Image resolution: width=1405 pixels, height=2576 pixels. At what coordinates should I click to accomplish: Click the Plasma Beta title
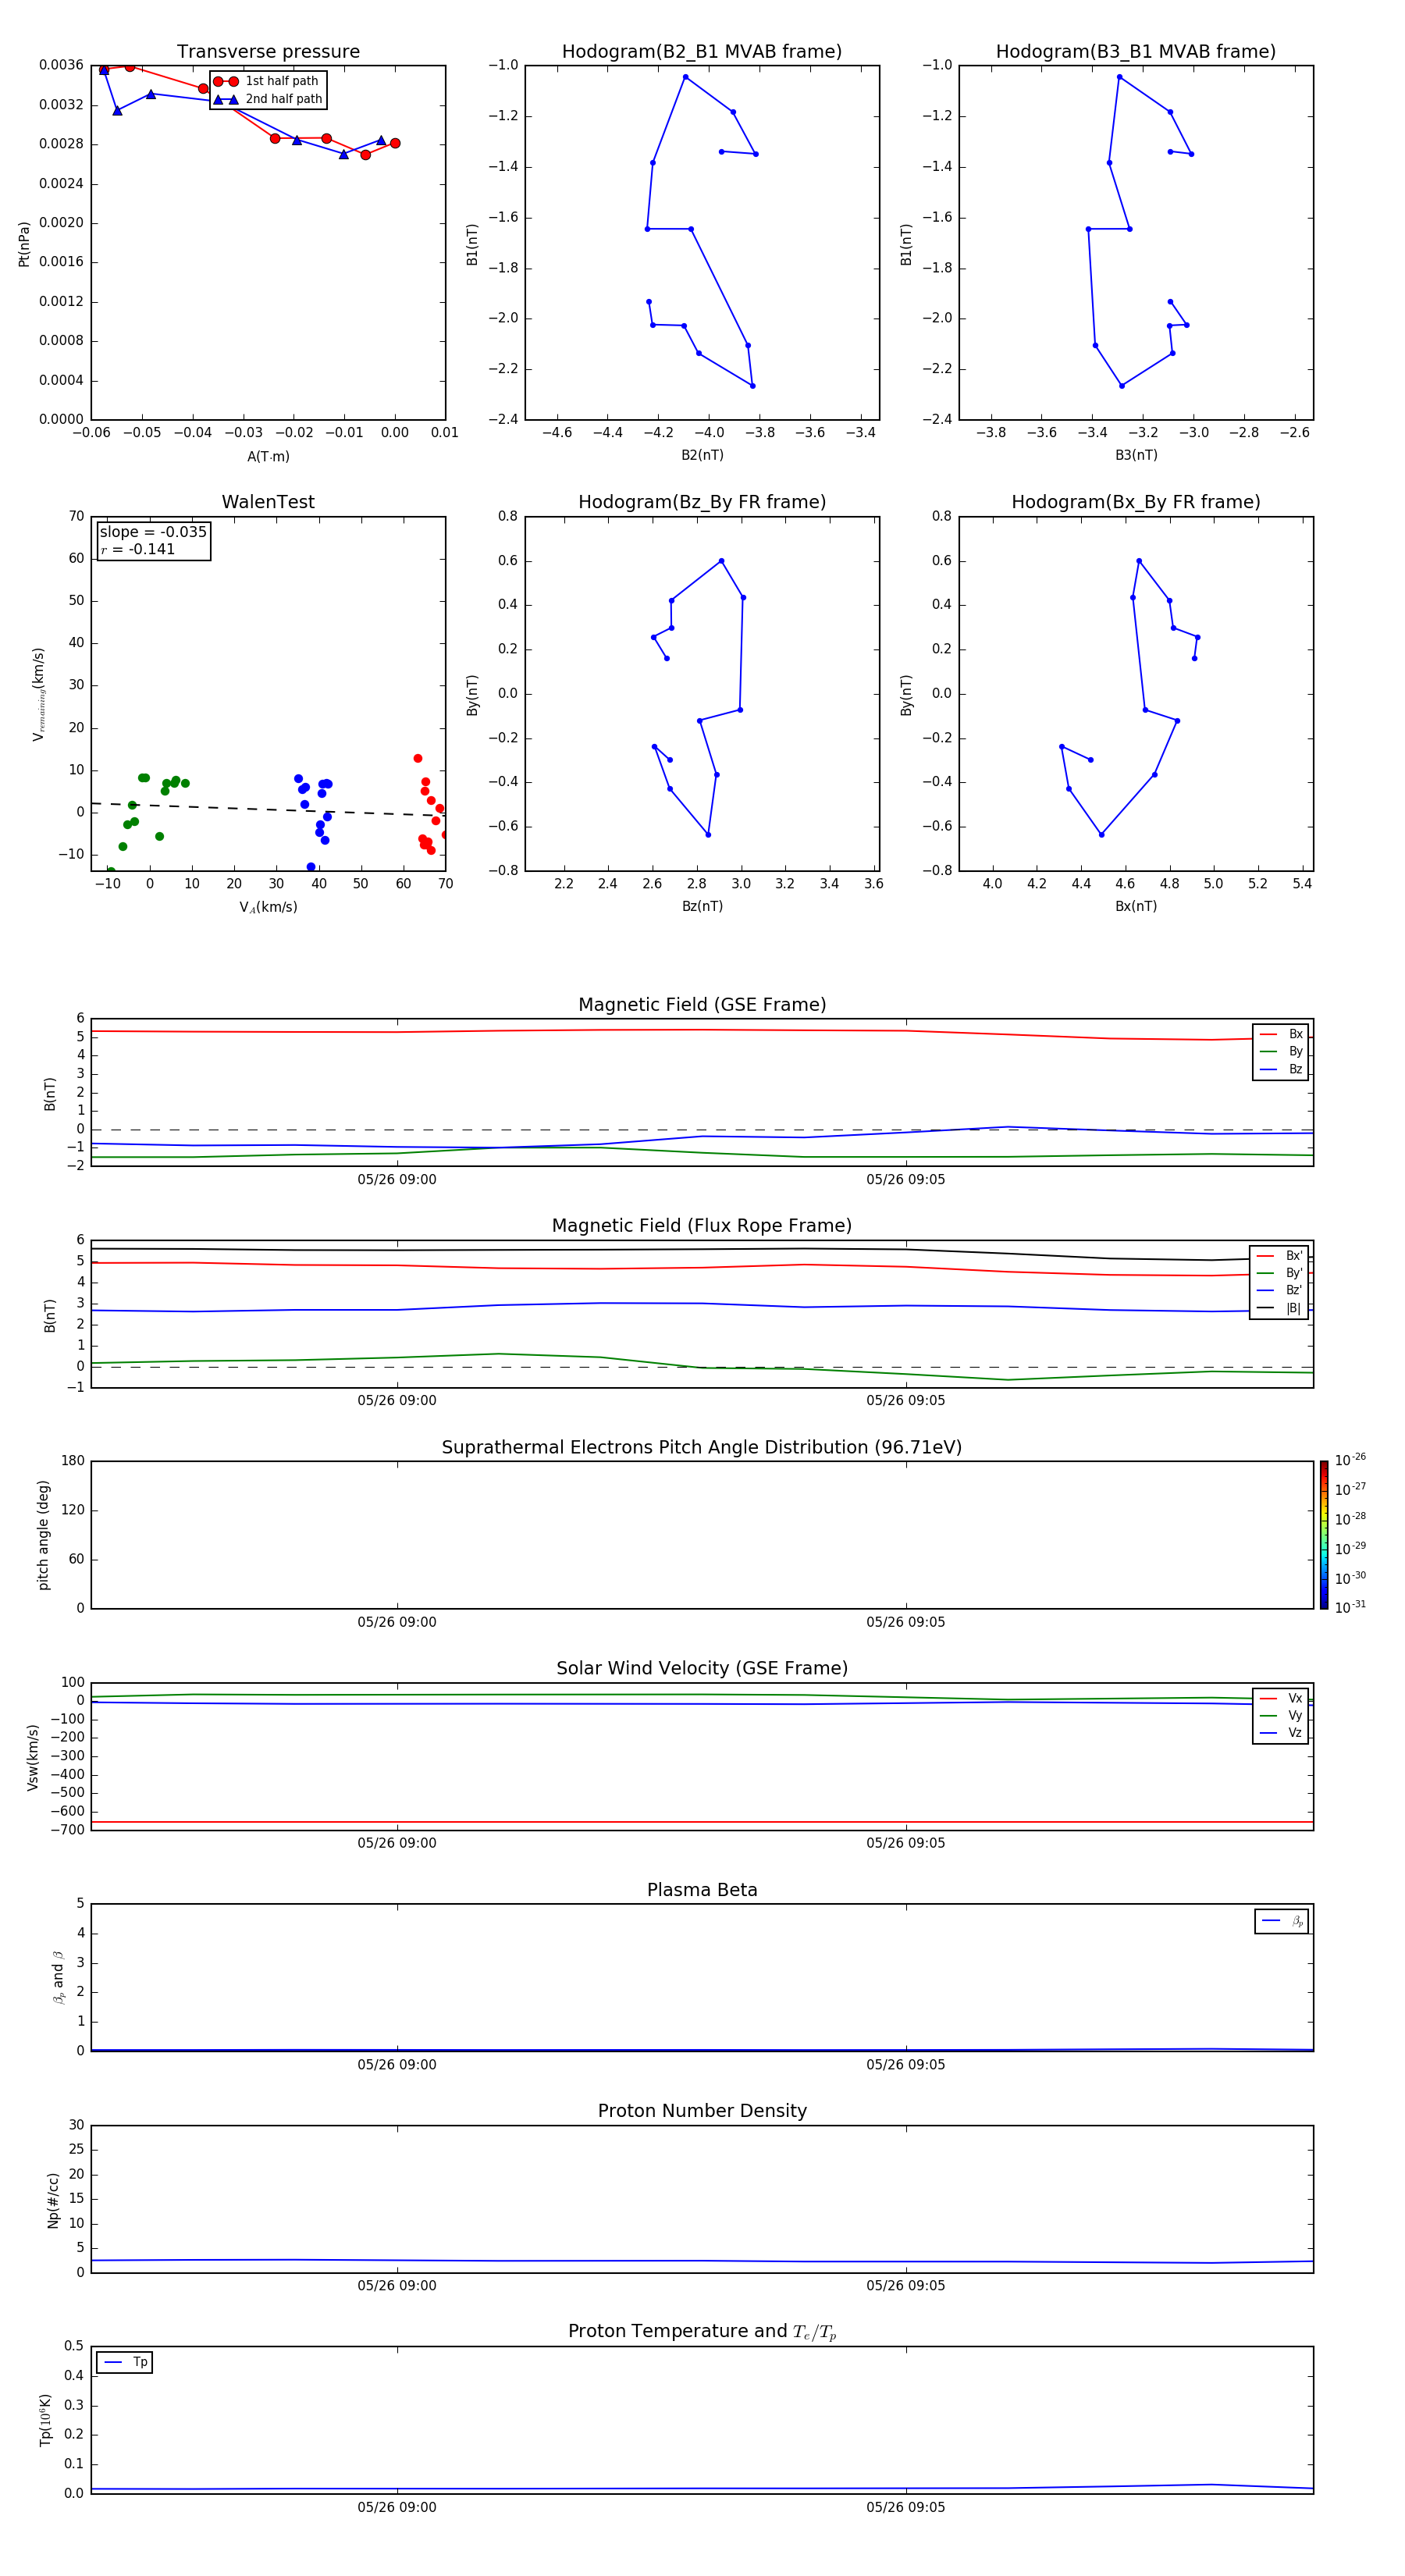[x=702, y=1890]
